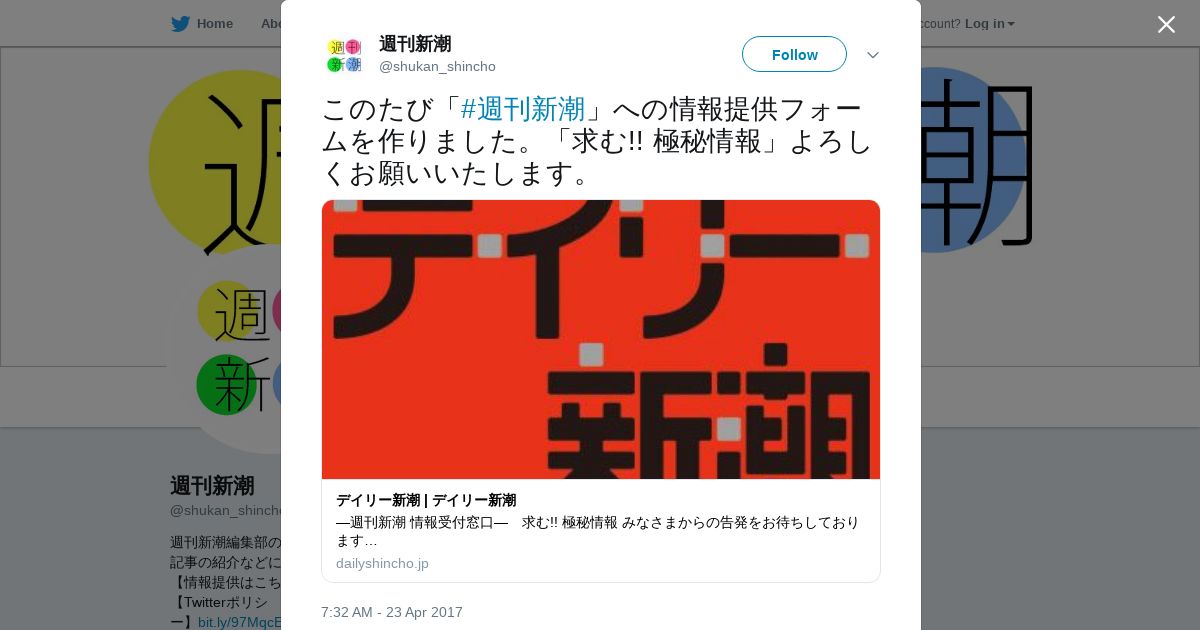
Task: Open the bit.ly policy link in bio
Action: pos(240,622)
